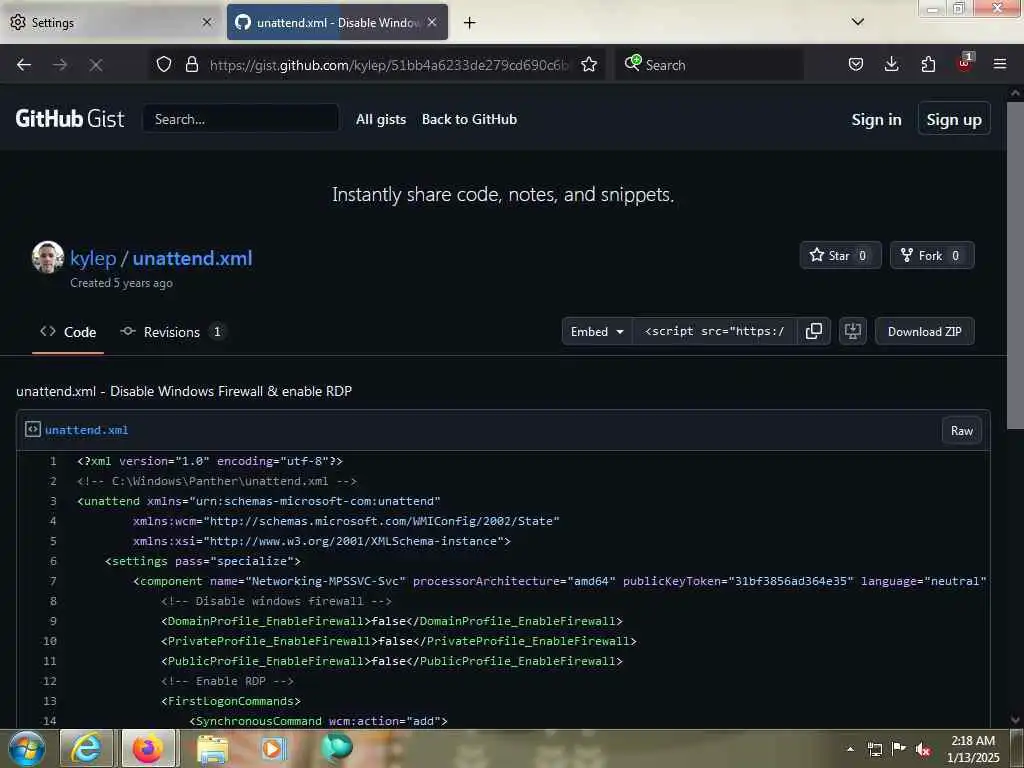Expand the Embed dropdown
Viewport: 1024px width, 768px height.
click(x=597, y=332)
